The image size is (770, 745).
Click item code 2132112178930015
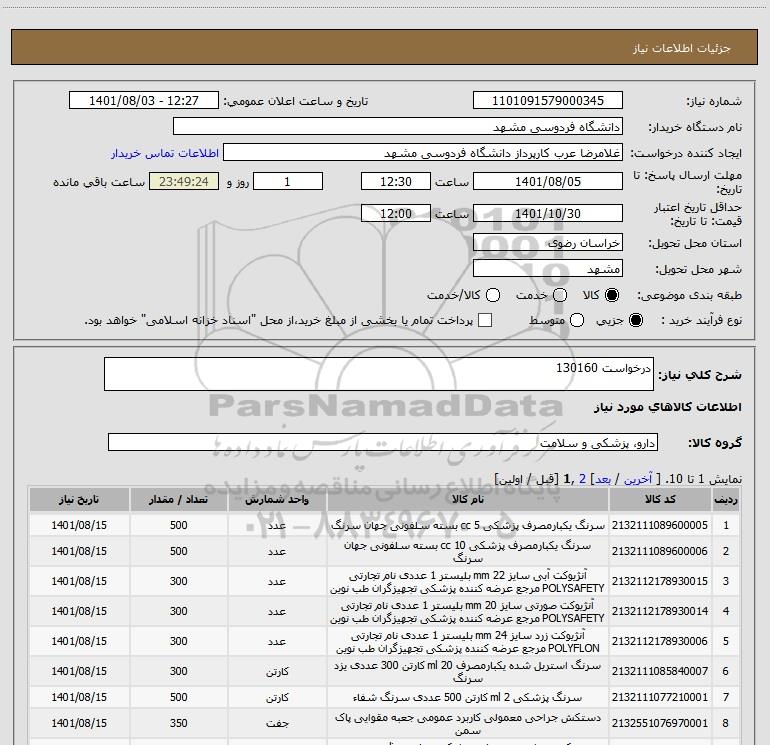(660, 581)
